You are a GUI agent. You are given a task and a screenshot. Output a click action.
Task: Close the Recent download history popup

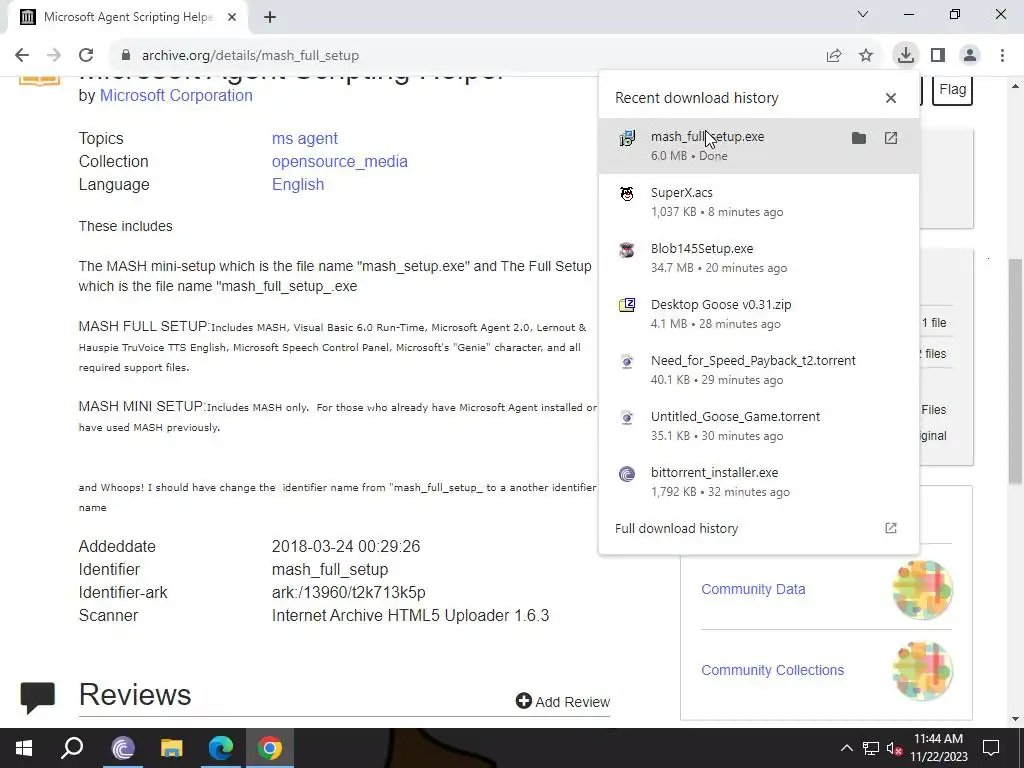coord(891,98)
